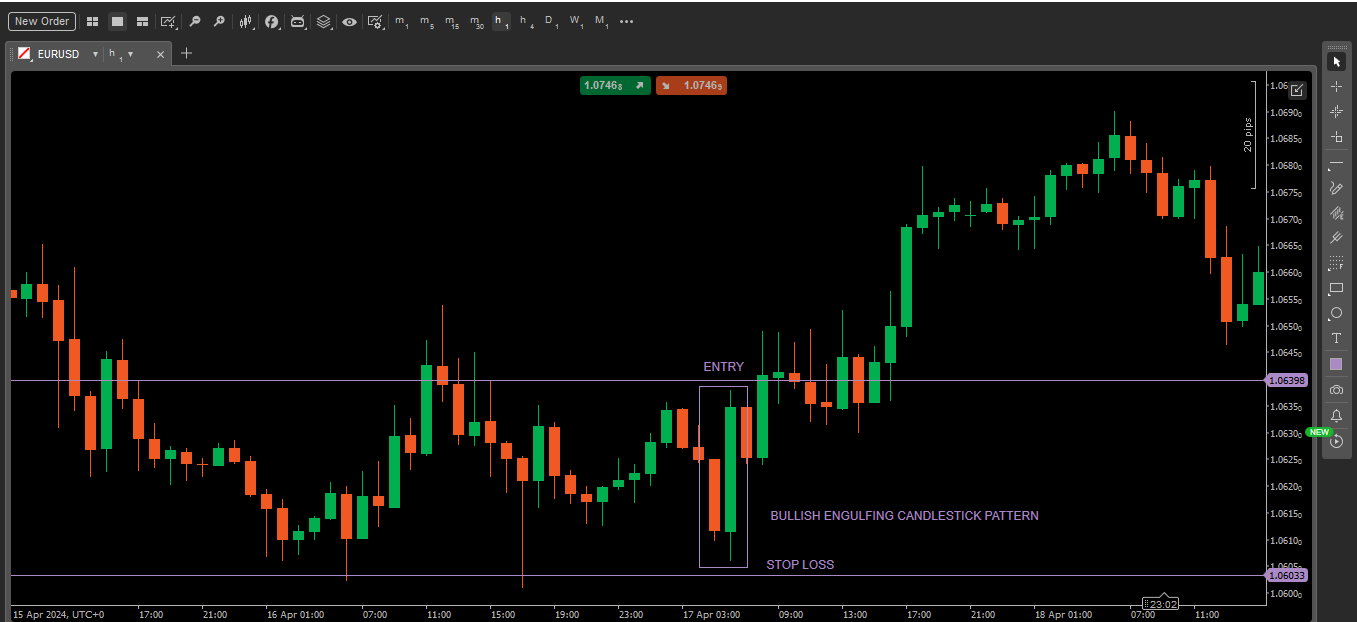Switch to the D1 daily timeframe
The height and width of the screenshot is (622, 1357).
(548, 21)
